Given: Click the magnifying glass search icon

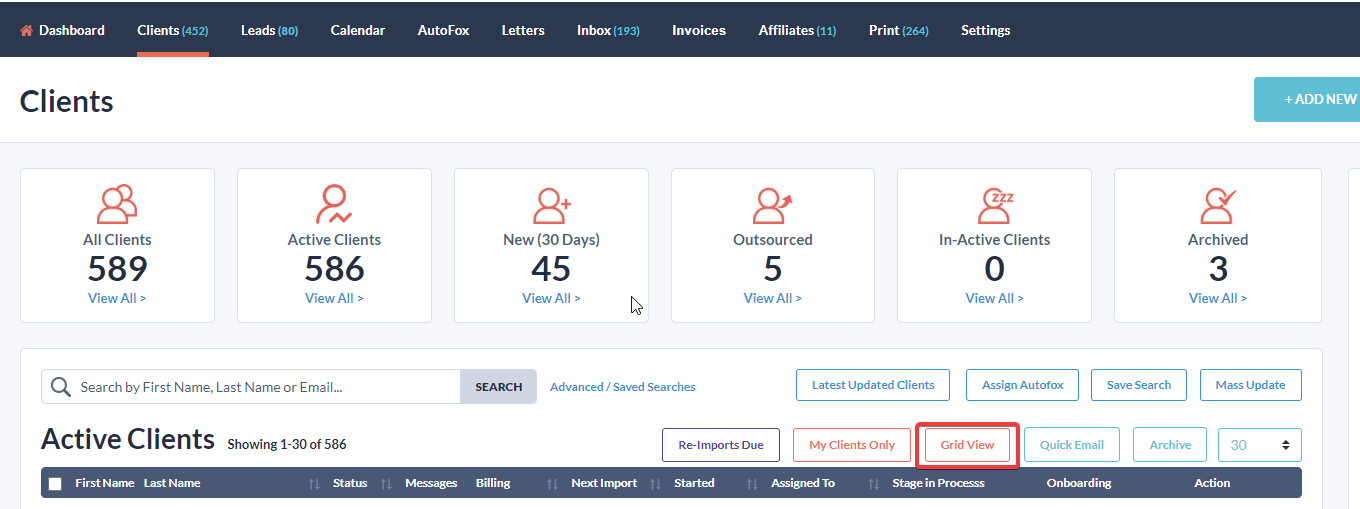Looking at the screenshot, I should tap(61, 387).
